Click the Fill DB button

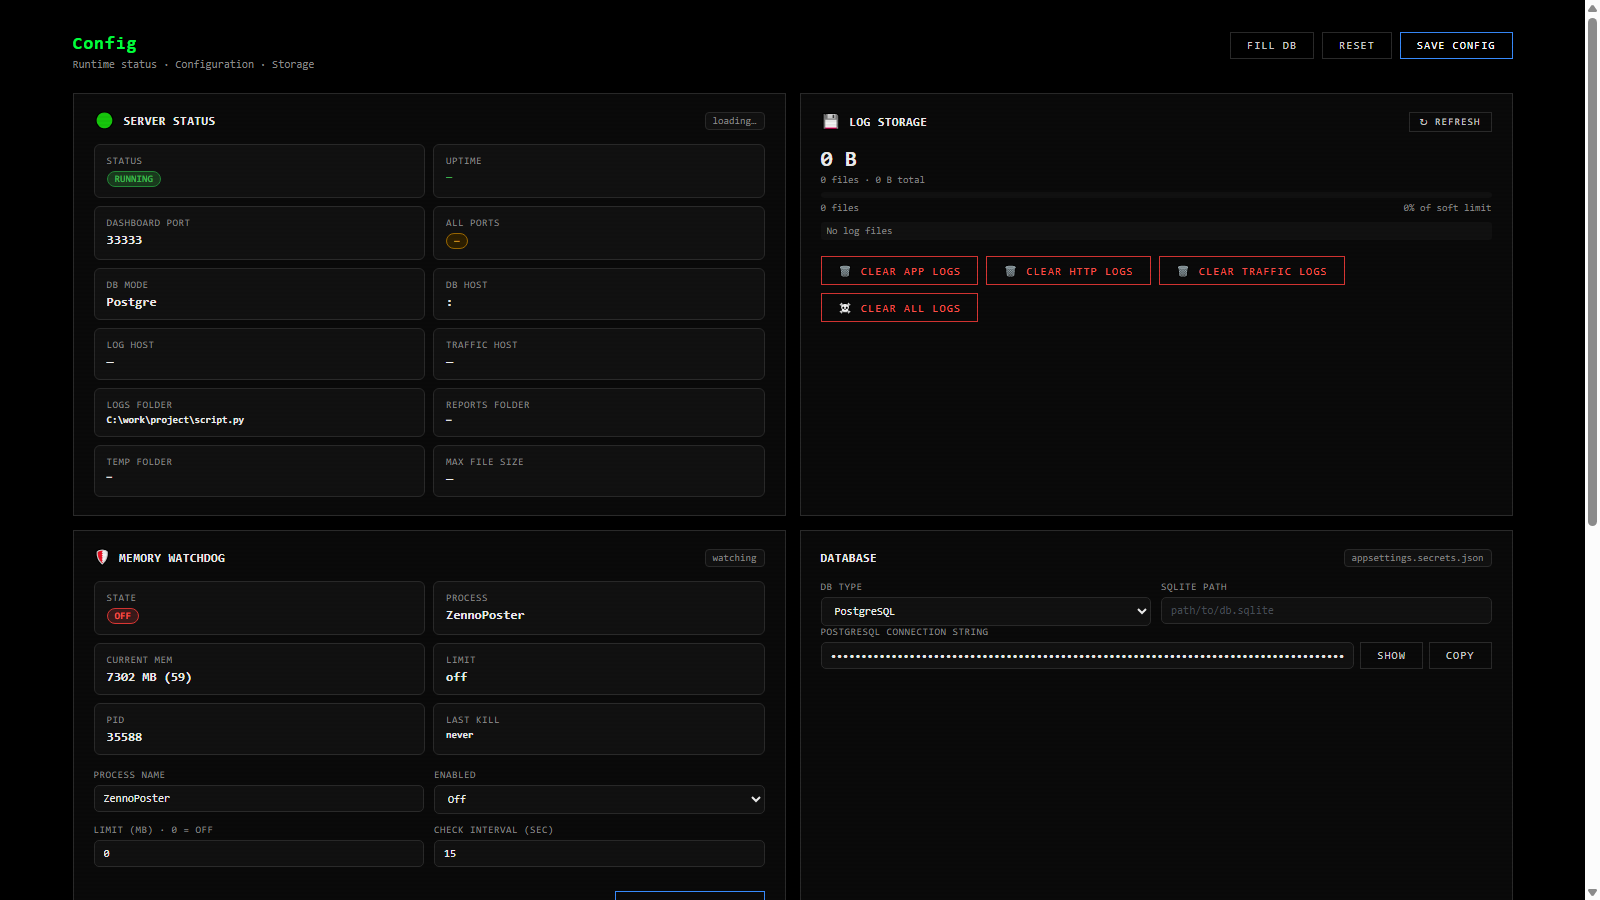tap(1271, 46)
